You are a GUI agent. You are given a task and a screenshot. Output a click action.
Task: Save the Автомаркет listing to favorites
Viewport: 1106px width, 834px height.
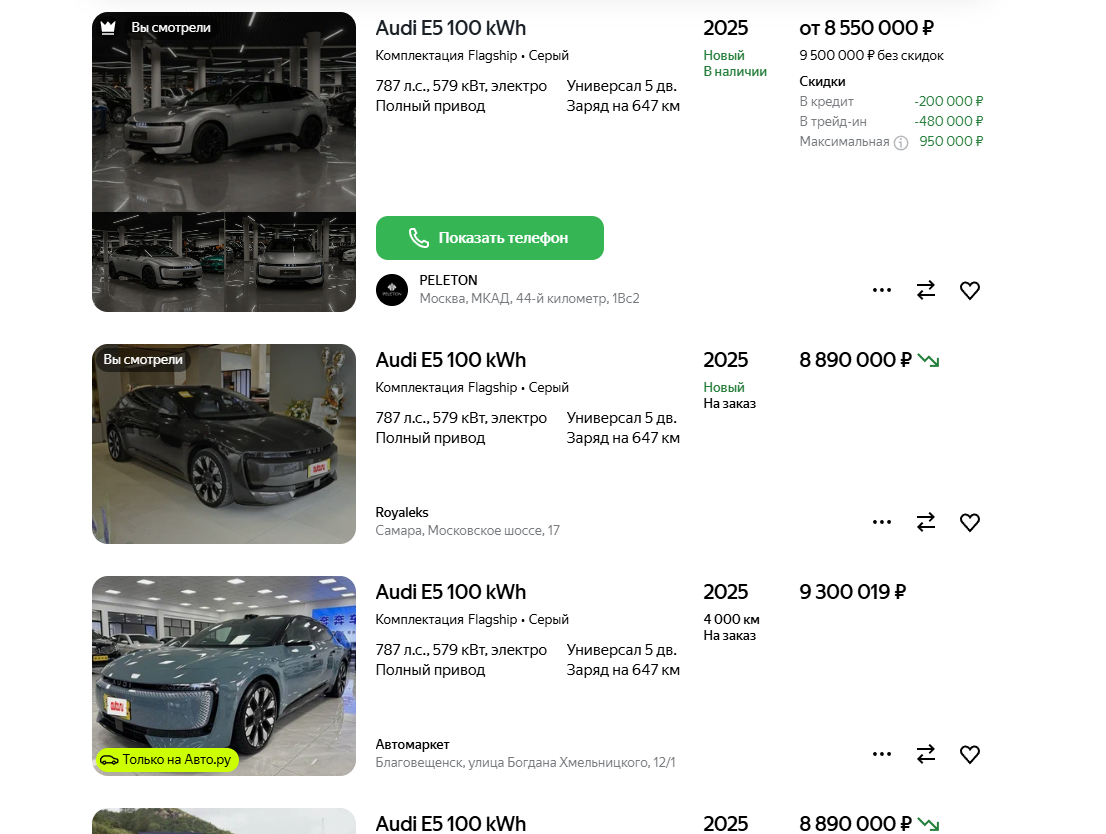point(969,754)
